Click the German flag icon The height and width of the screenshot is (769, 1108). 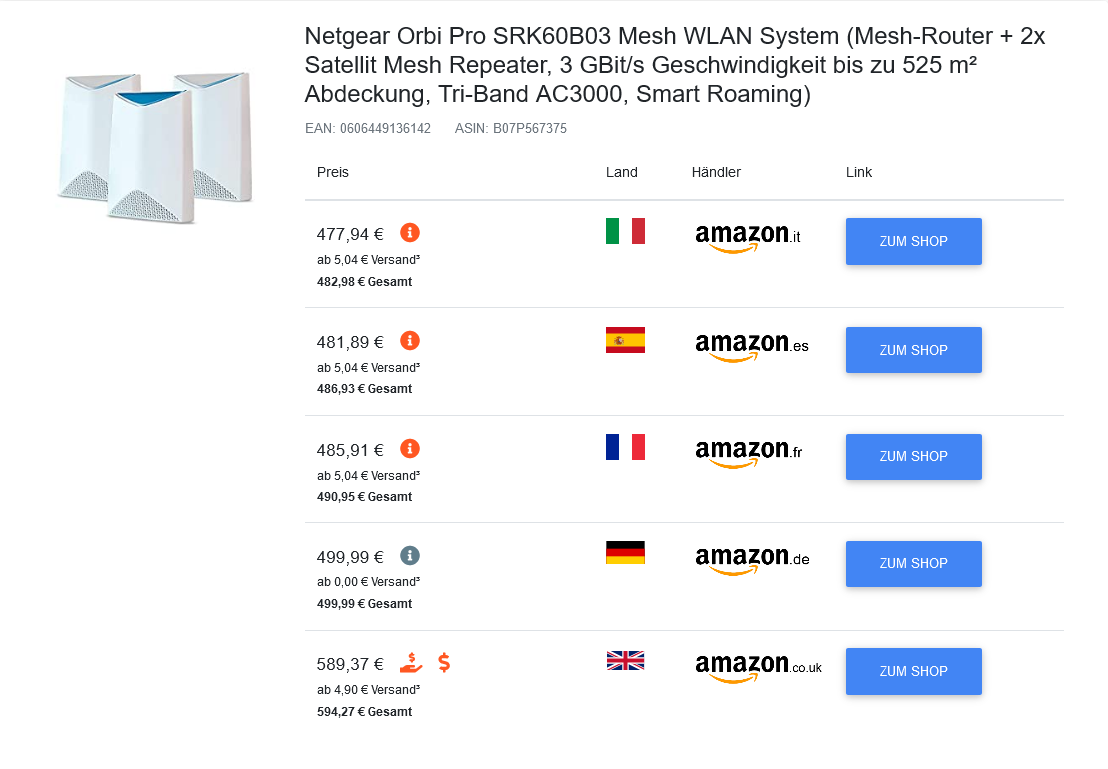(625, 553)
